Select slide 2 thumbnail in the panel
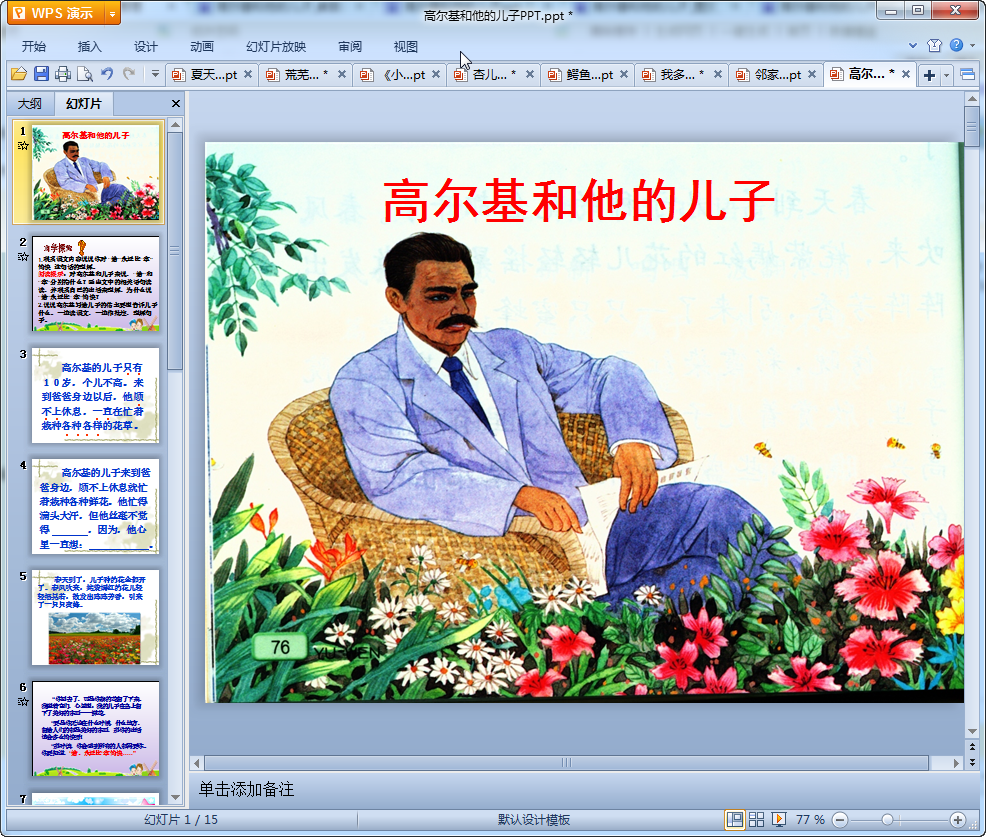Image resolution: width=986 pixels, height=837 pixels. 96,284
